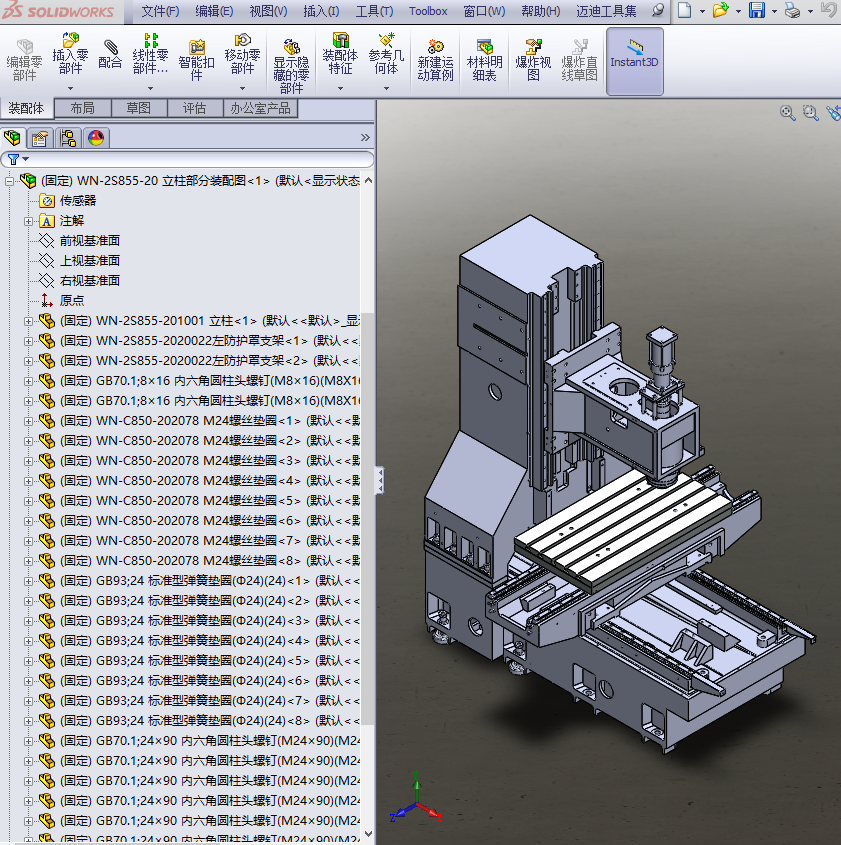Image resolution: width=841 pixels, height=845 pixels.
Task: Click the Zoom to Fit magnifier icon
Action: tap(788, 113)
